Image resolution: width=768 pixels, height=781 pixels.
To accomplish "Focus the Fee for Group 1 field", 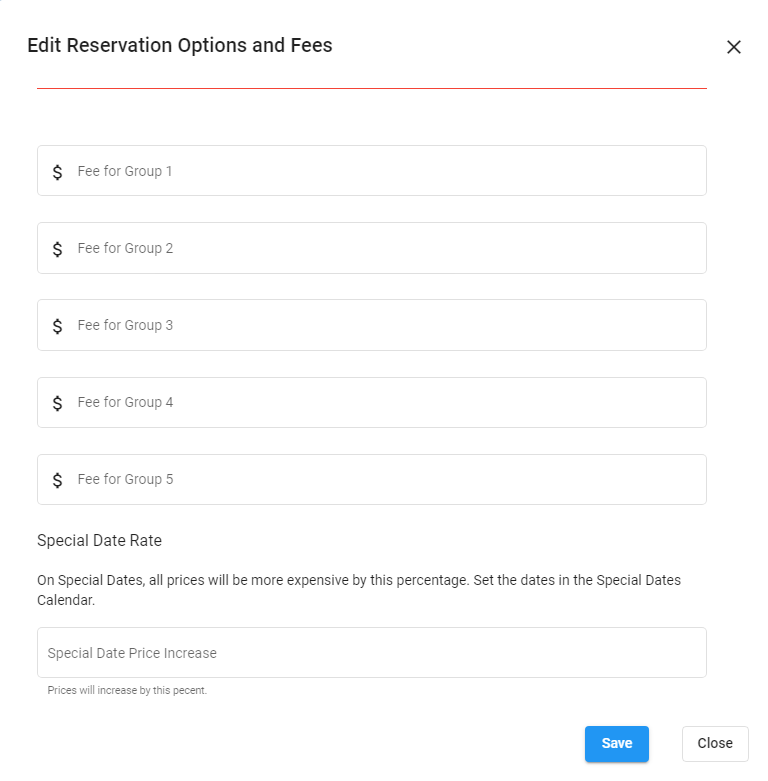I will click(385, 171).
